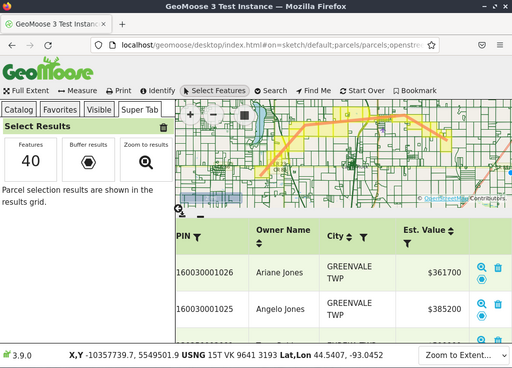
Task: Click the Save to Pocket icon
Action: (x=482, y=45)
